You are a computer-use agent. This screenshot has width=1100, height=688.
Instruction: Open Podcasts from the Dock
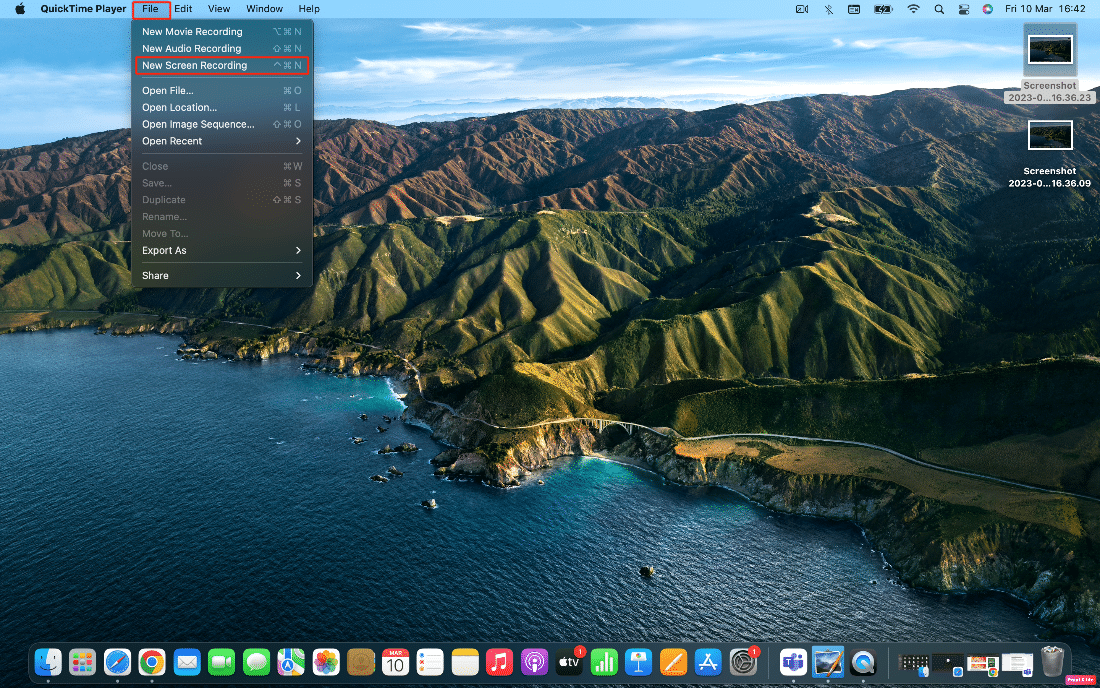[535, 662]
